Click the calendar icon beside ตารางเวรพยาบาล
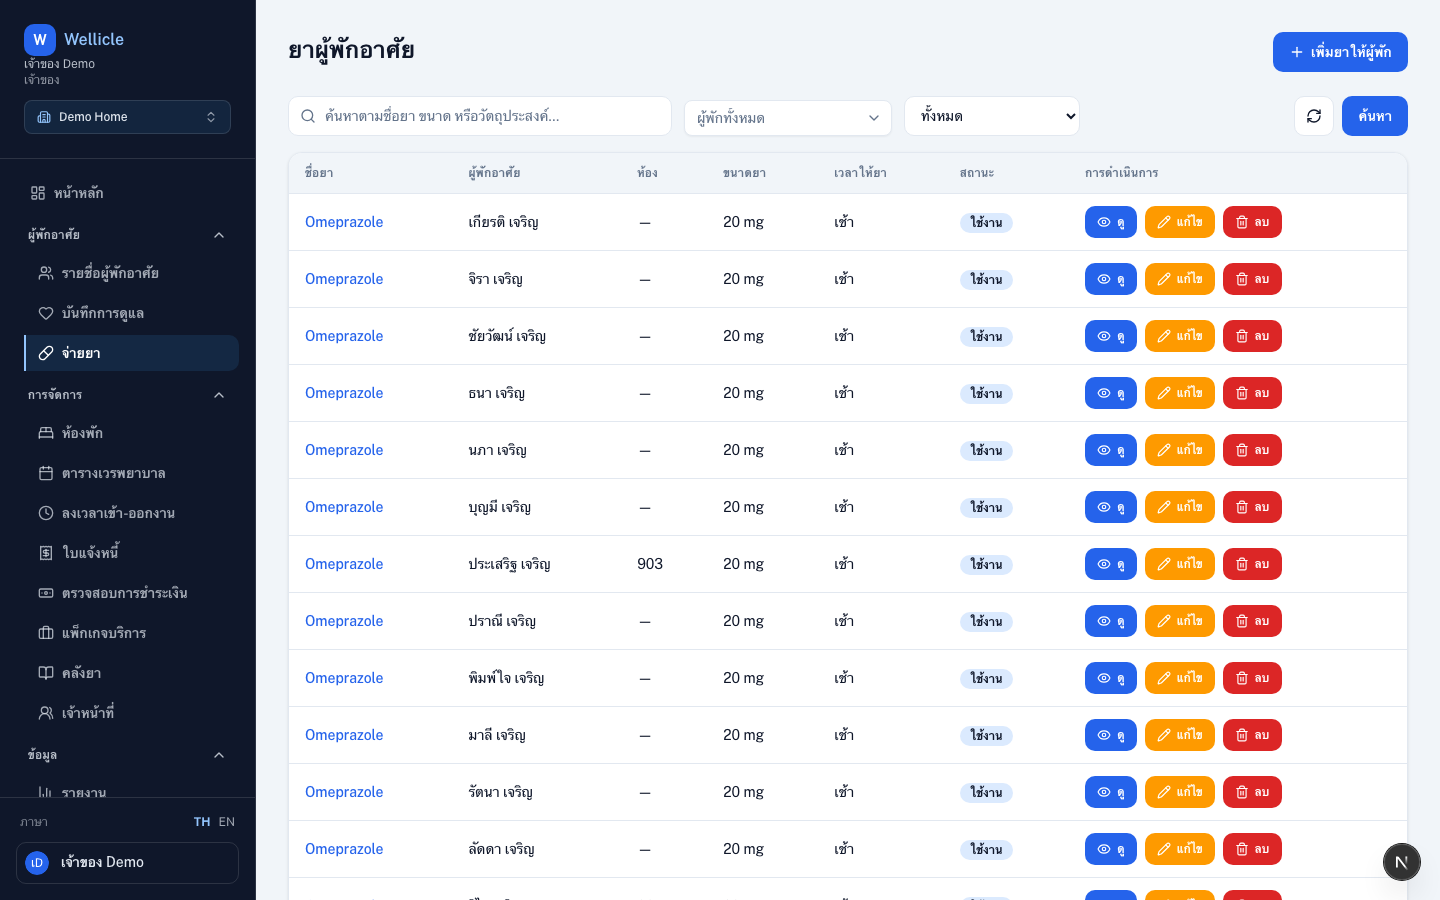 click(46, 473)
